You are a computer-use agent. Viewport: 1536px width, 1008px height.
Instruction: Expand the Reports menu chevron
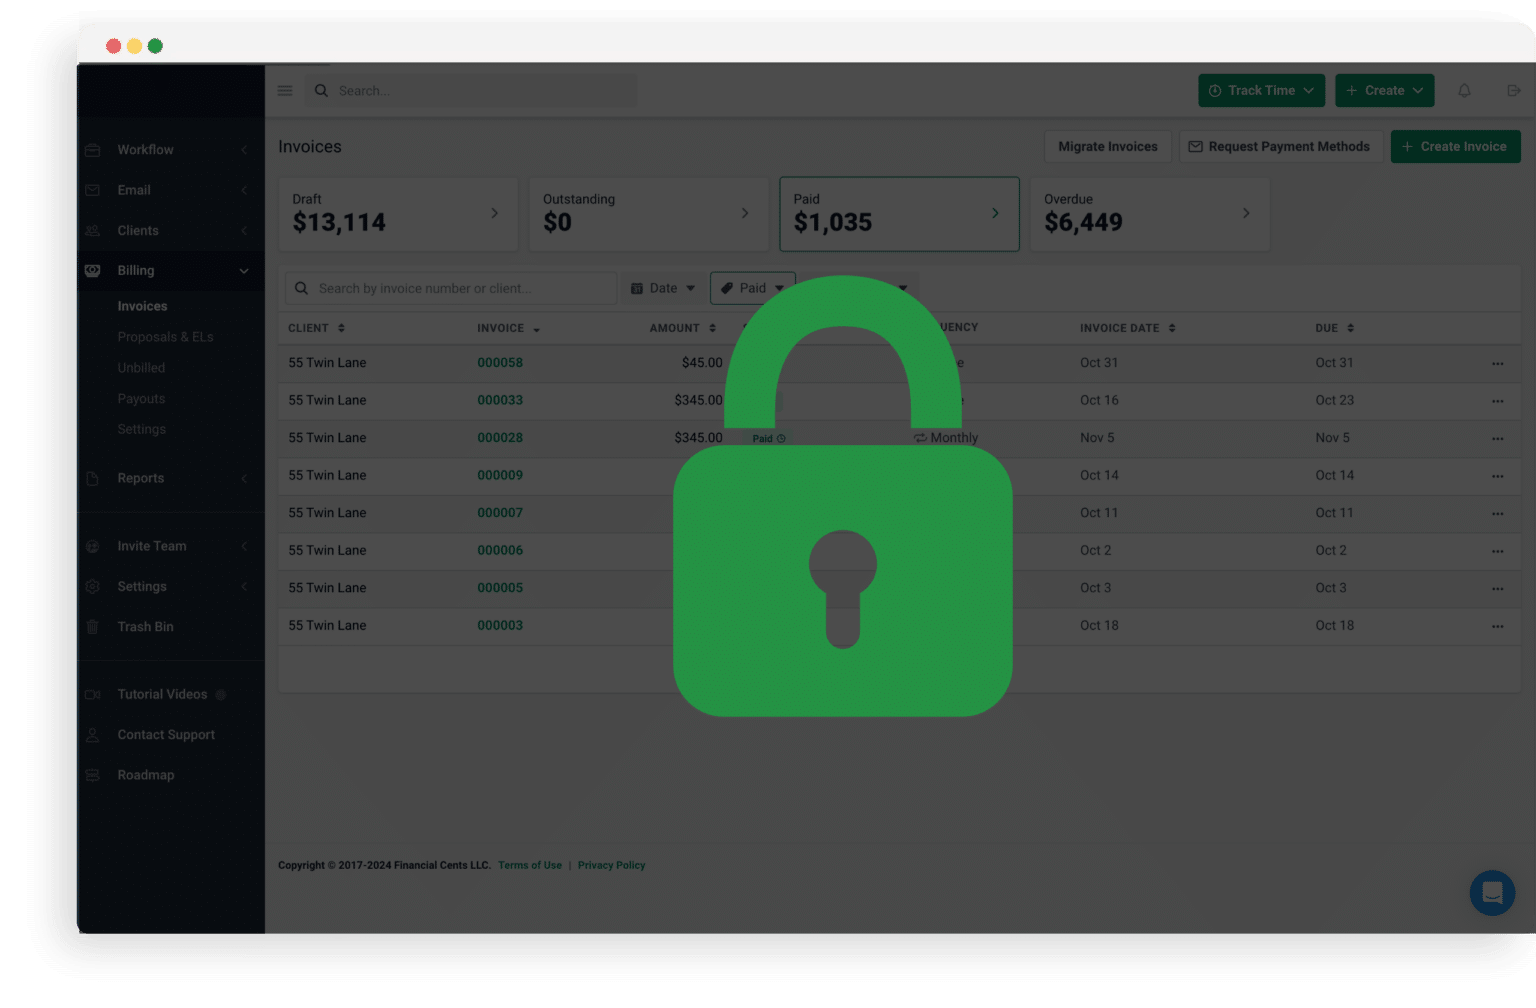click(x=244, y=479)
